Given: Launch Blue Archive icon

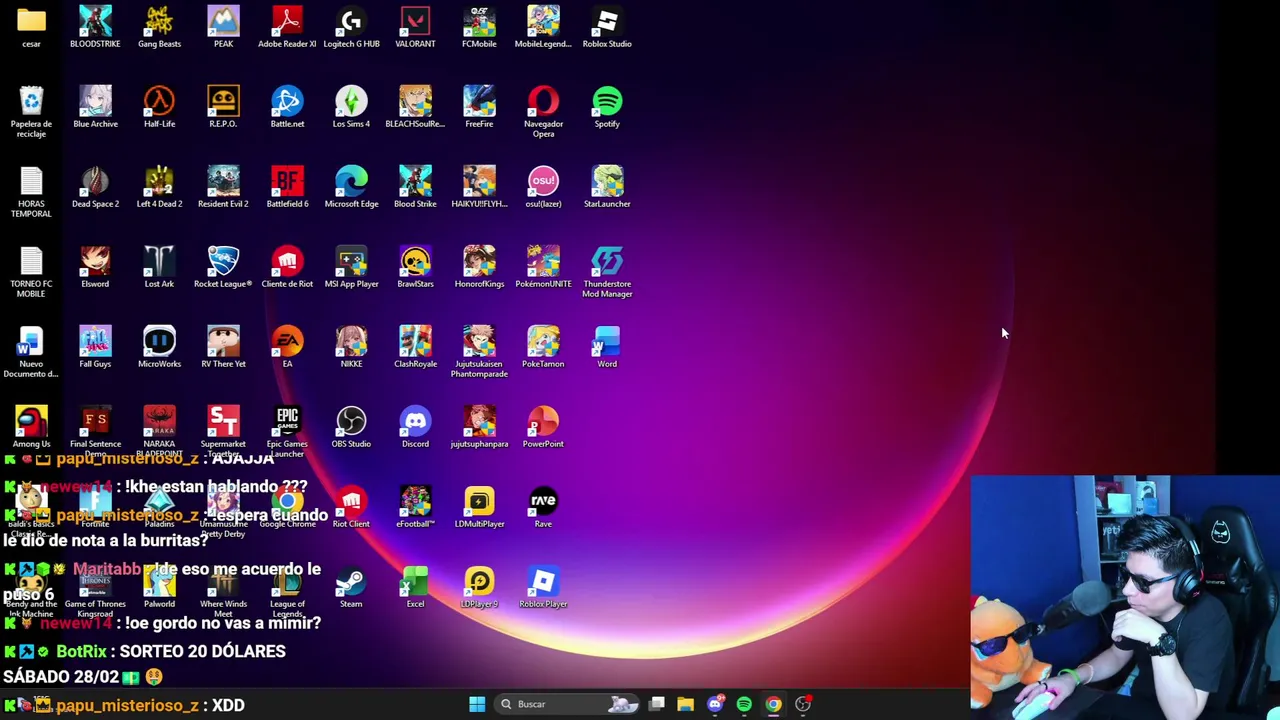Looking at the screenshot, I should [x=95, y=107].
